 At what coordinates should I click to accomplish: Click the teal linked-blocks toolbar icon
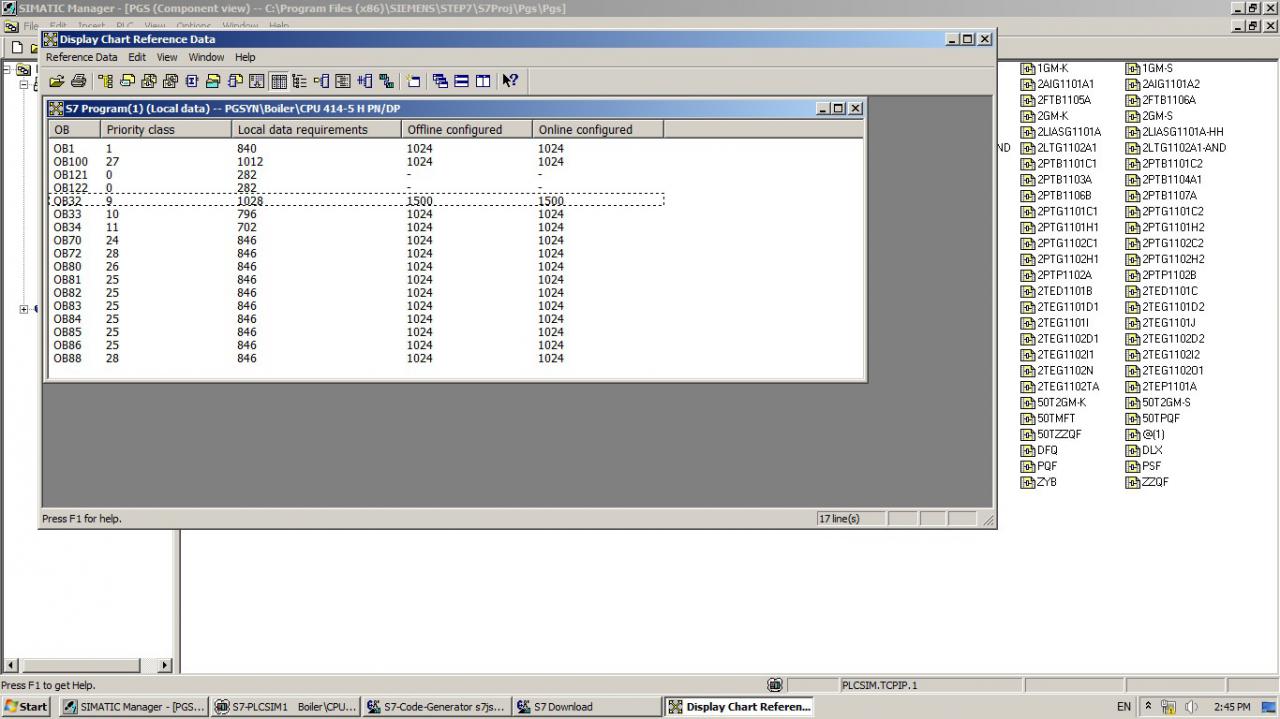pyautogui.click(x=388, y=81)
